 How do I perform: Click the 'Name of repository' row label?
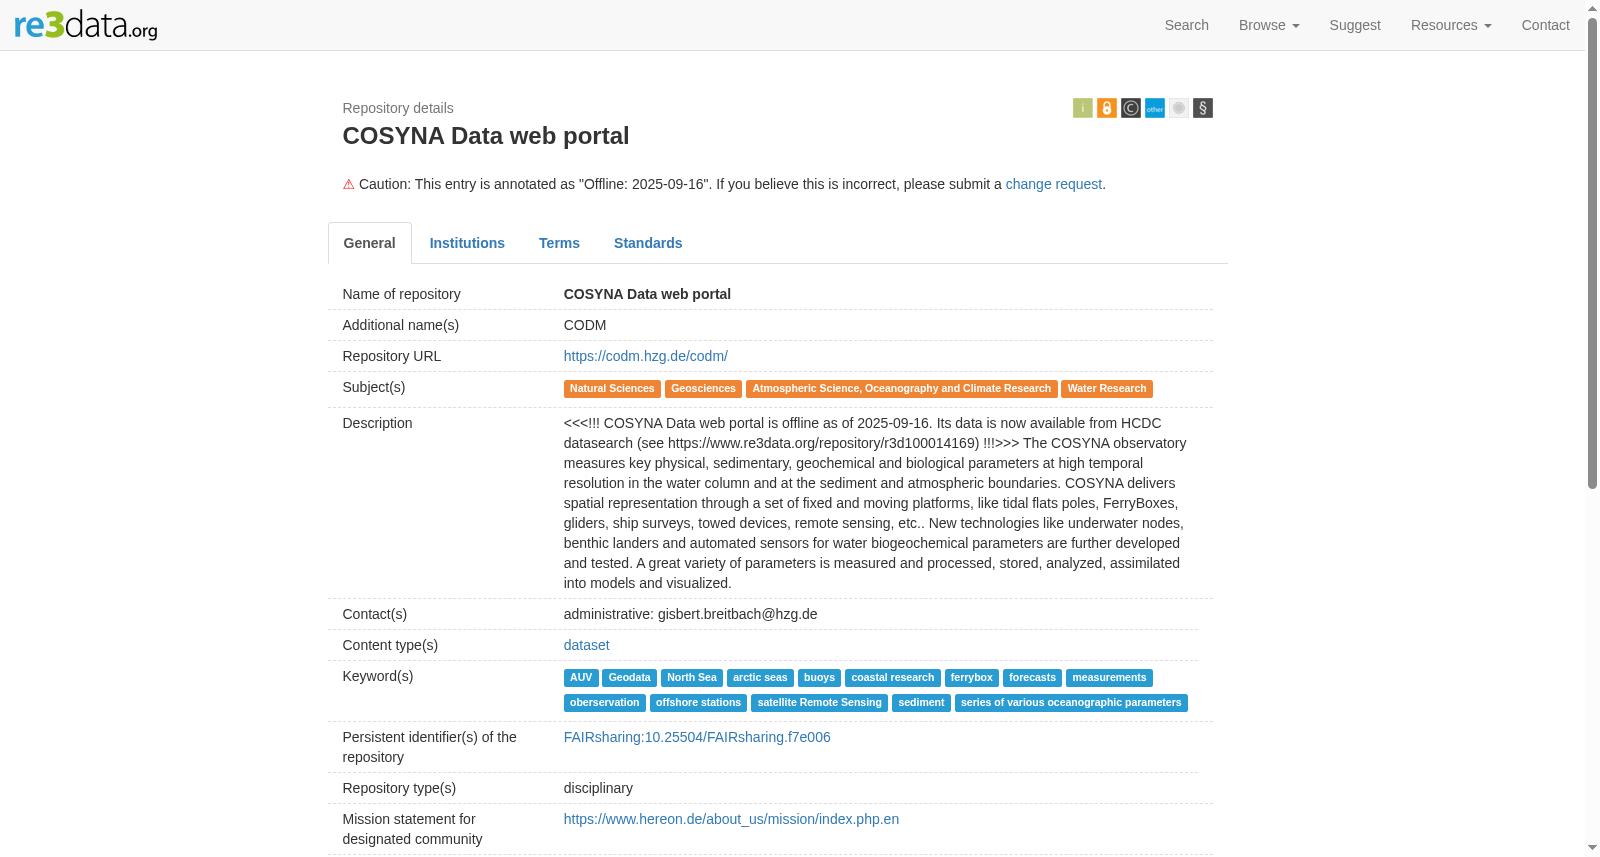401,294
